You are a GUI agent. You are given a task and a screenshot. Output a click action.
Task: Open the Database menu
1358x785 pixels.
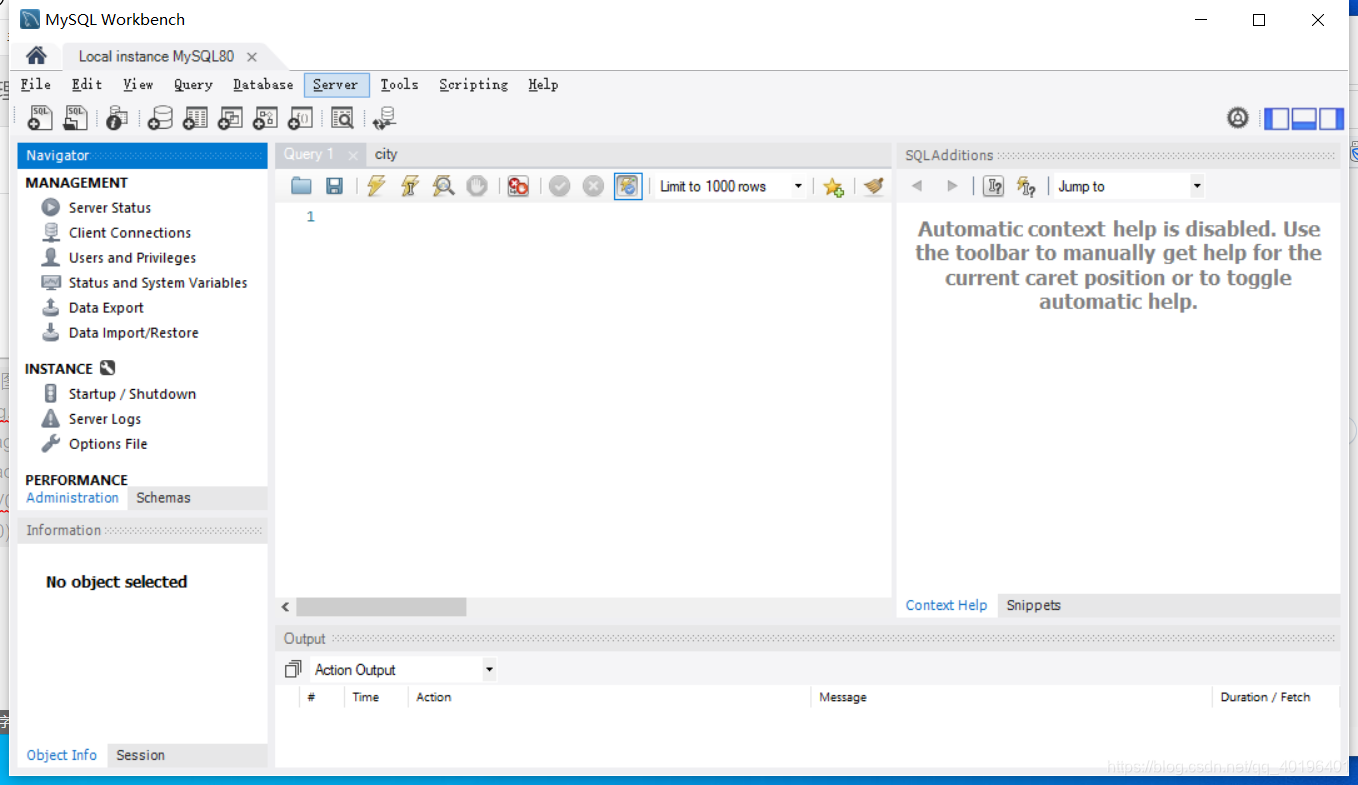point(263,85)
